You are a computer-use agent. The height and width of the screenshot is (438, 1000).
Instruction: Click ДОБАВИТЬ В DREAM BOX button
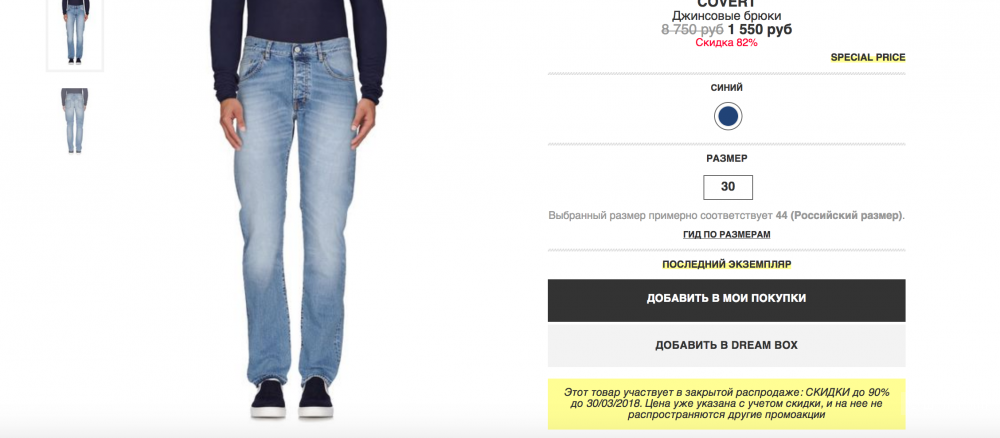(726, 346)
